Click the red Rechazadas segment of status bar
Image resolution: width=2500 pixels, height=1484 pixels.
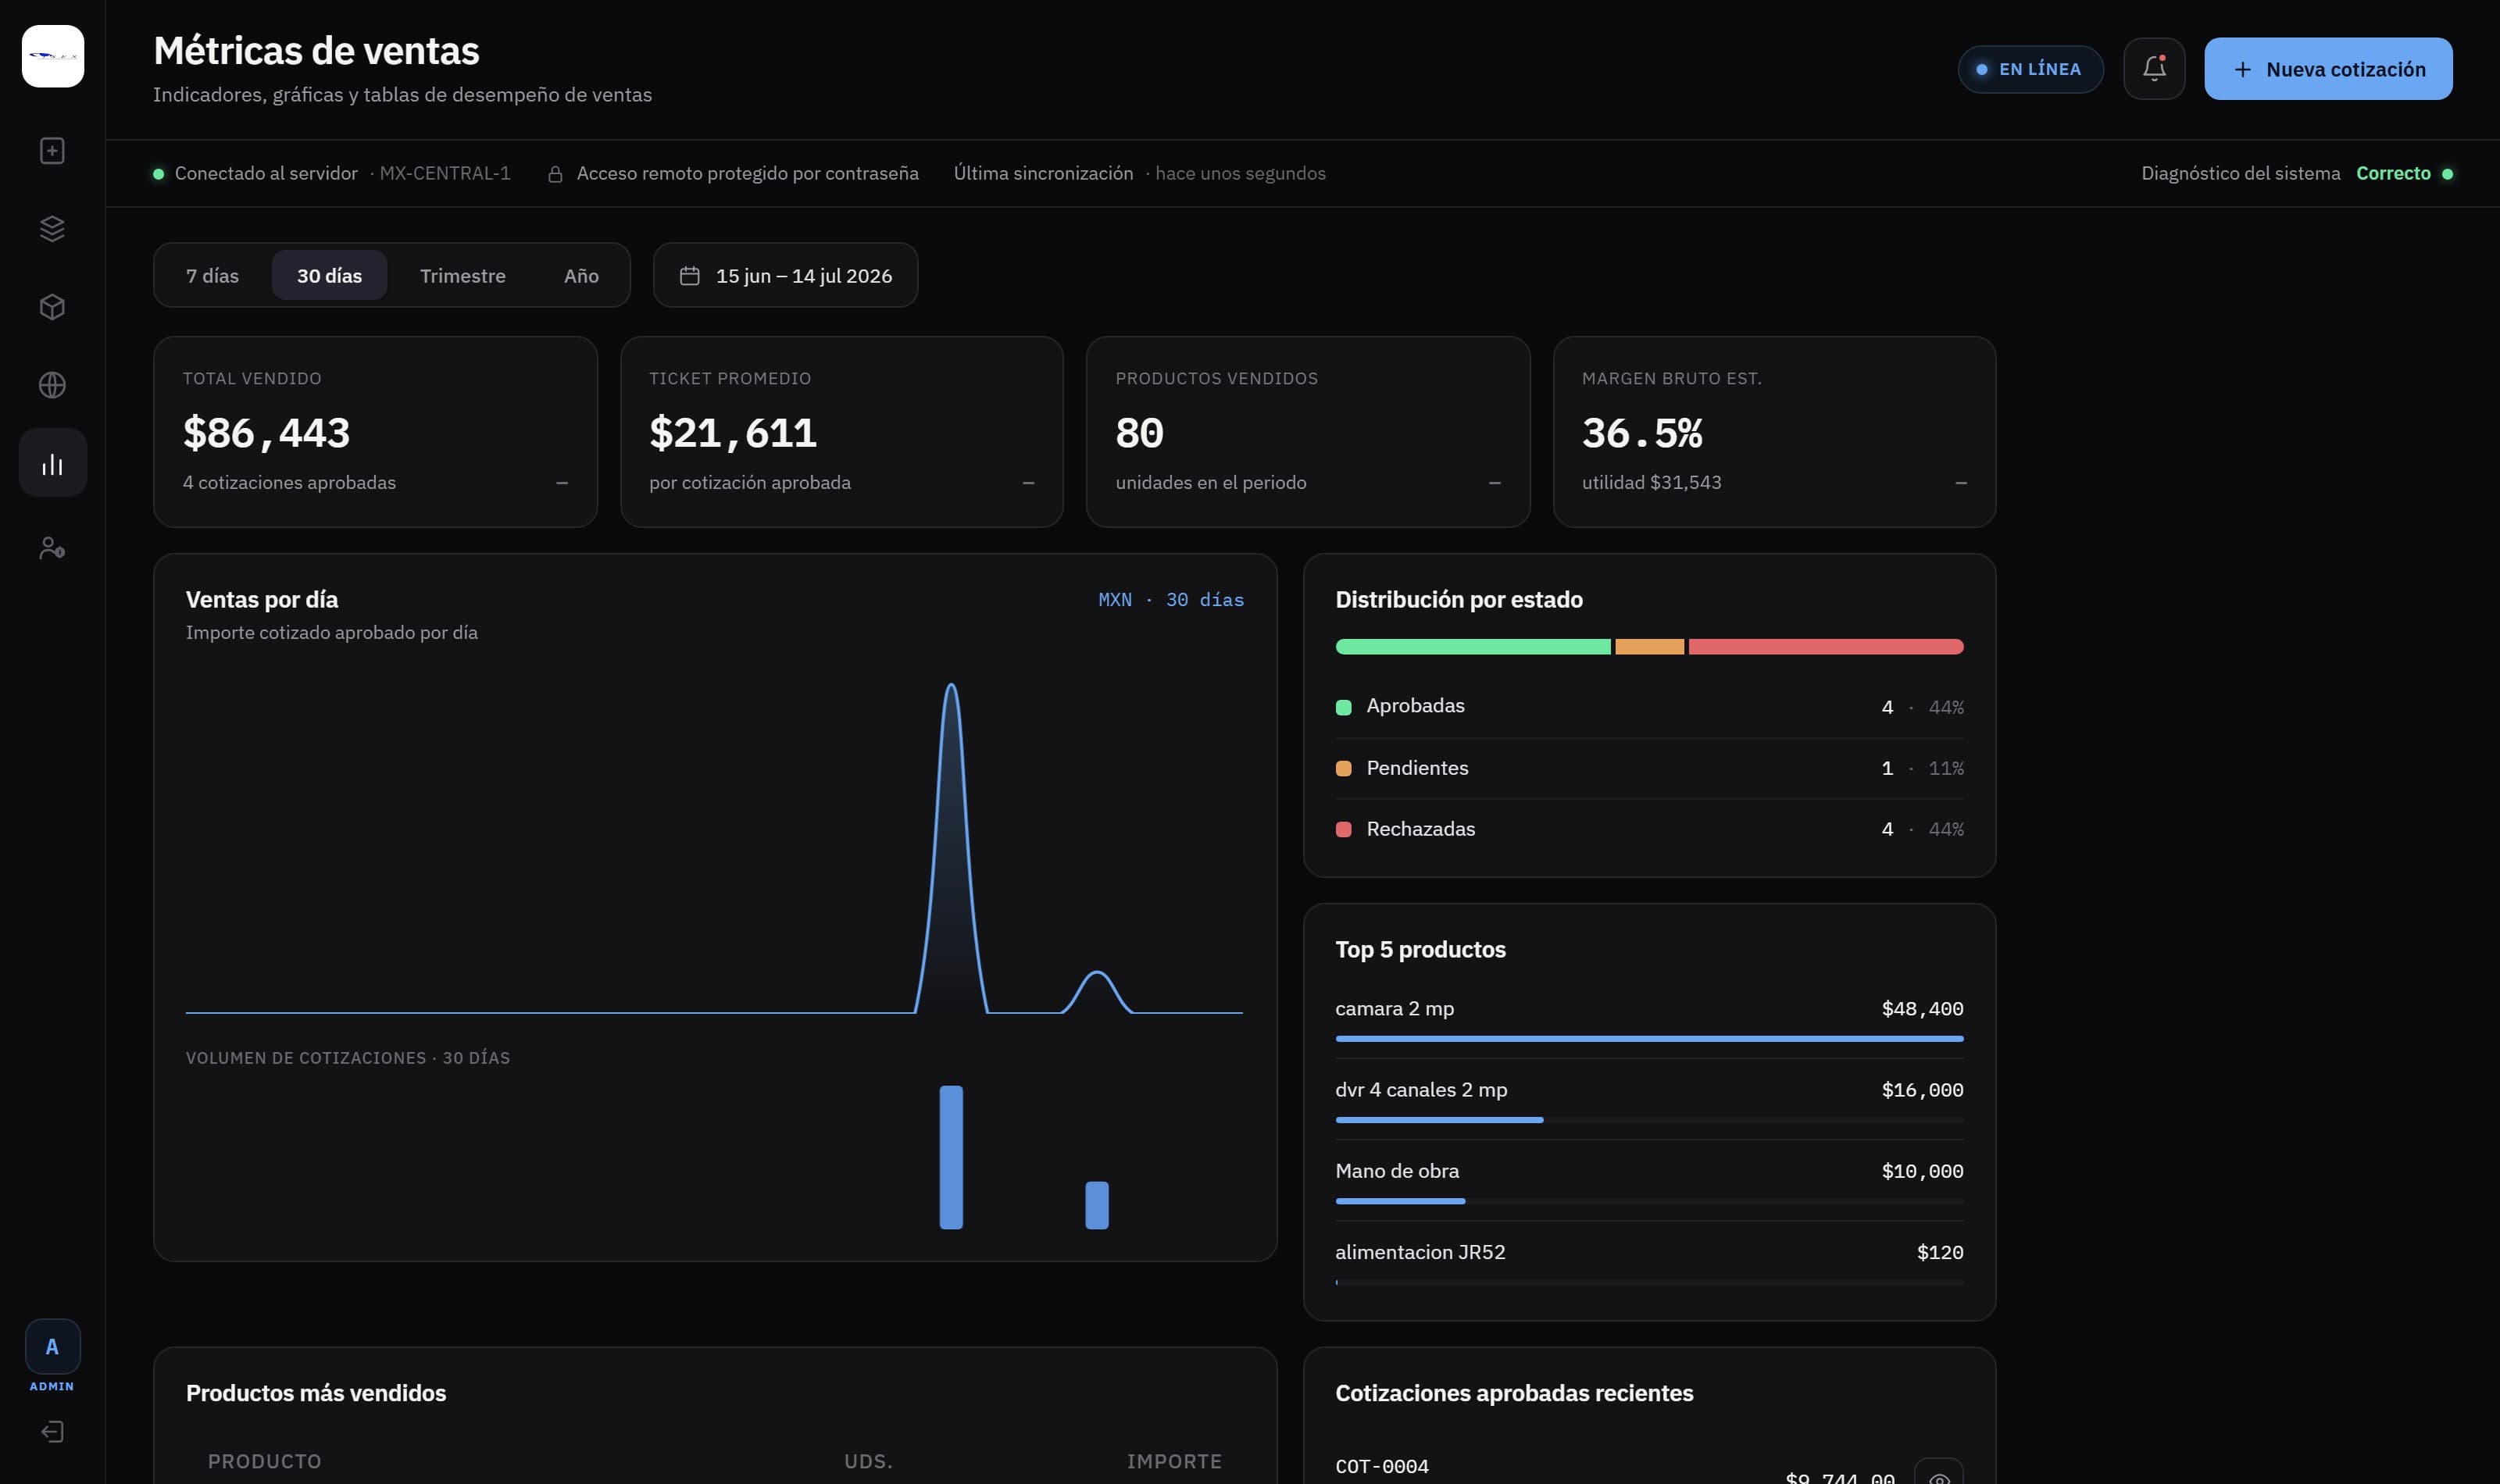[1826, 647]
